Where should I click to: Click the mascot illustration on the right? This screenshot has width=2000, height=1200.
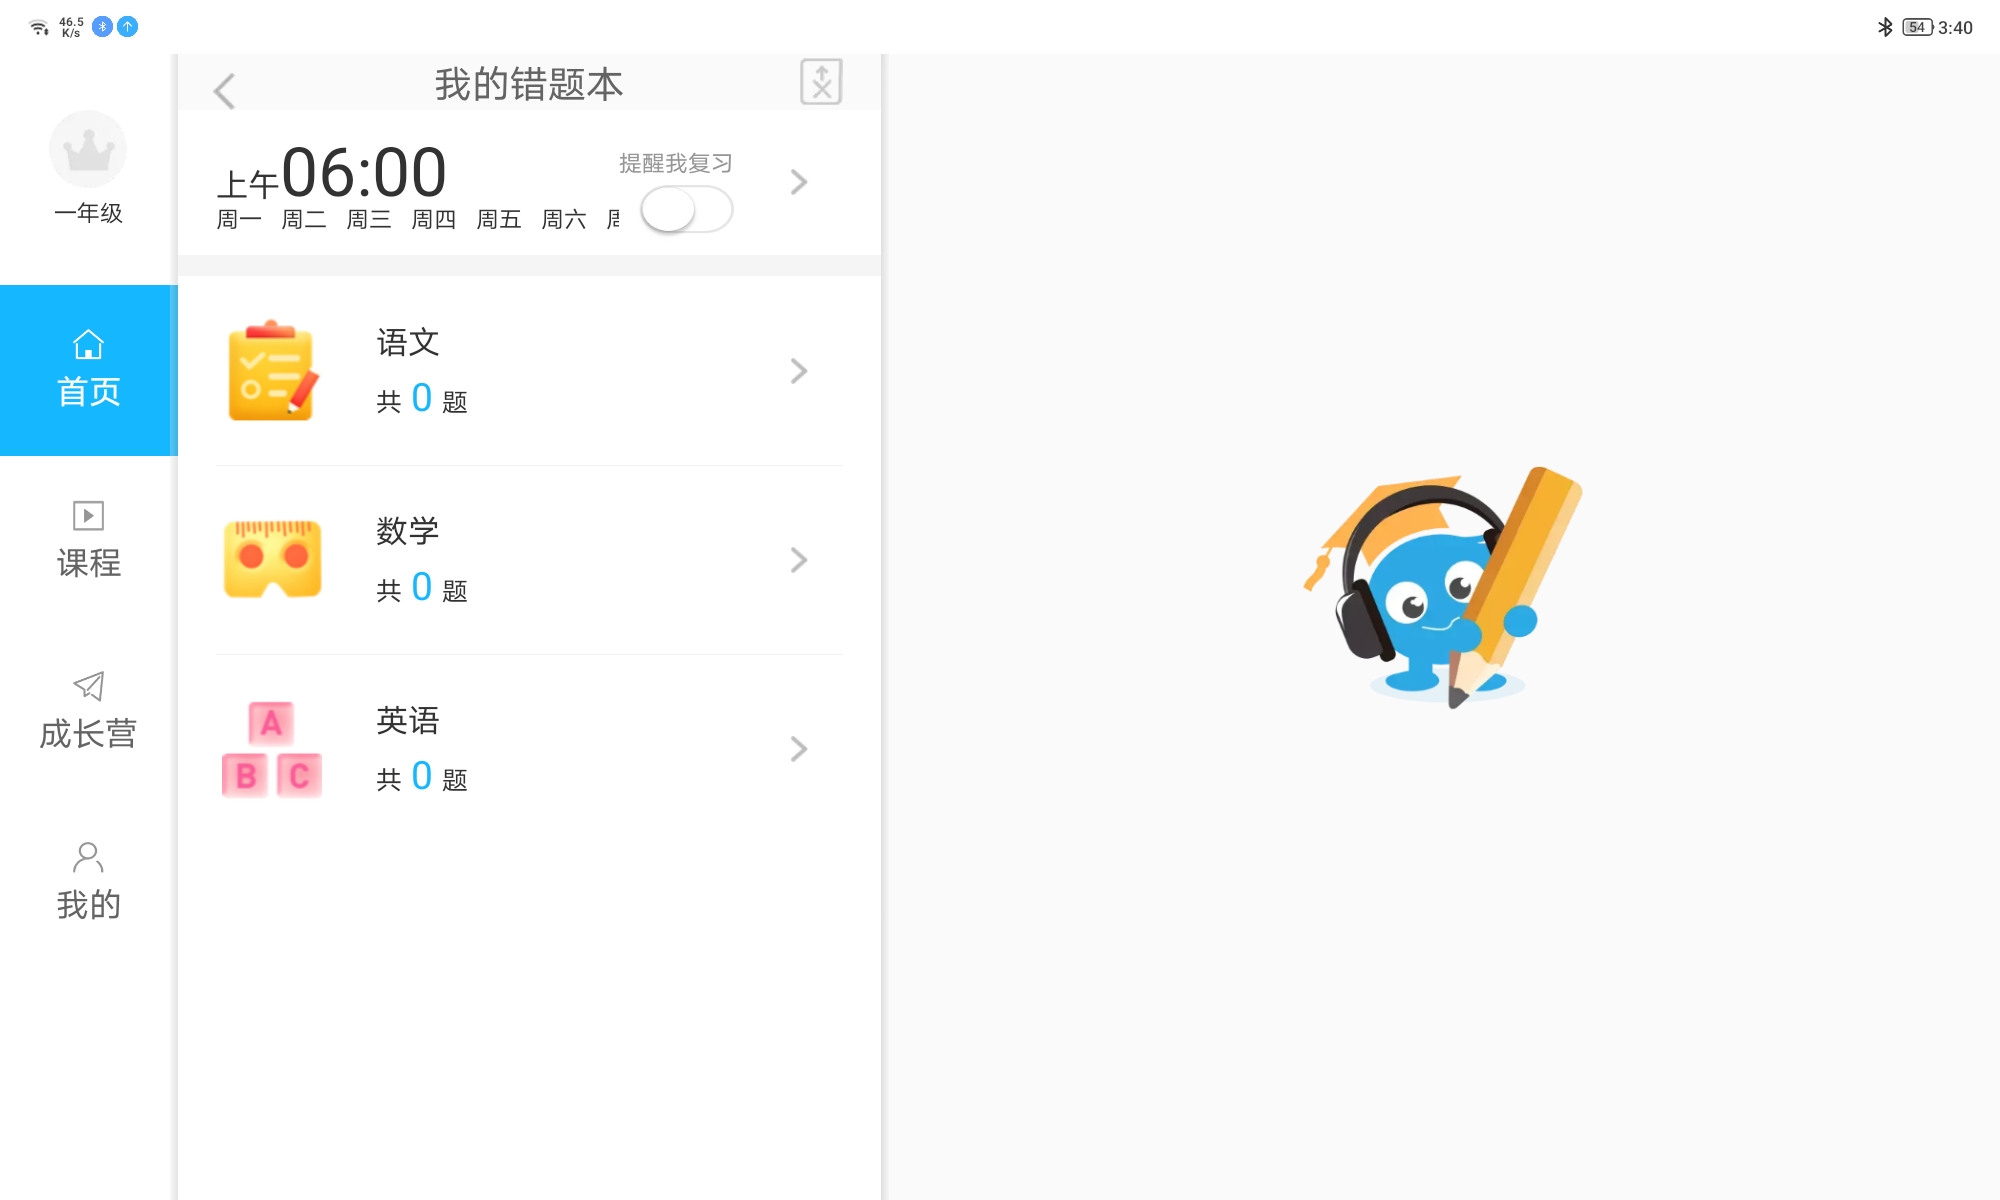coord(1440,590)
